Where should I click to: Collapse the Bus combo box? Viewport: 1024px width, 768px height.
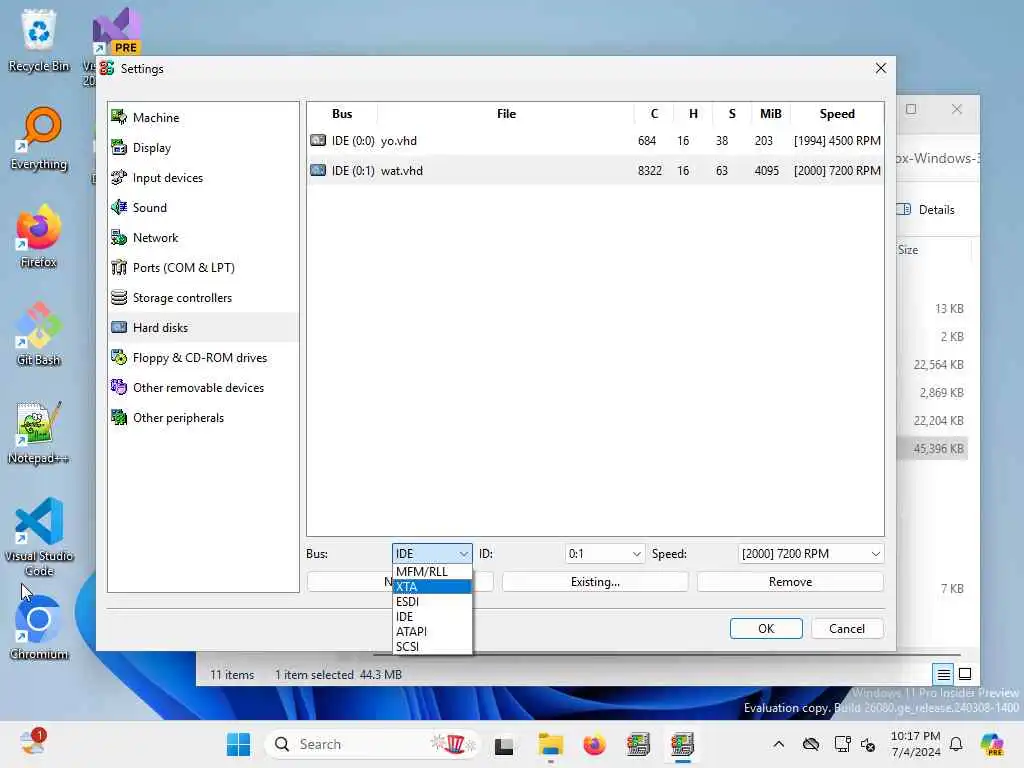pos(432,554)
